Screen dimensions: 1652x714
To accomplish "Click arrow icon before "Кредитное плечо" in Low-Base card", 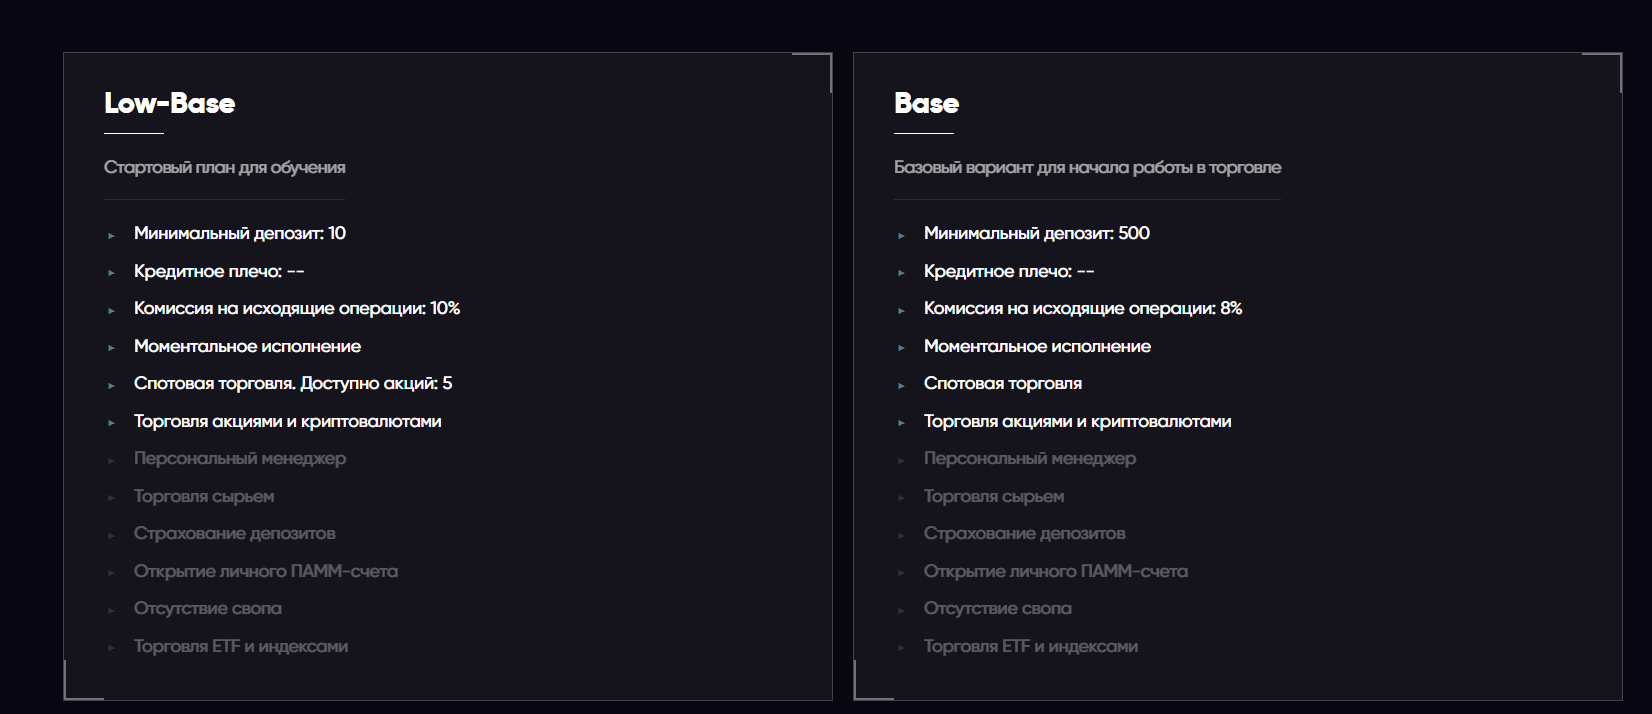I will [x=111, y=273].
